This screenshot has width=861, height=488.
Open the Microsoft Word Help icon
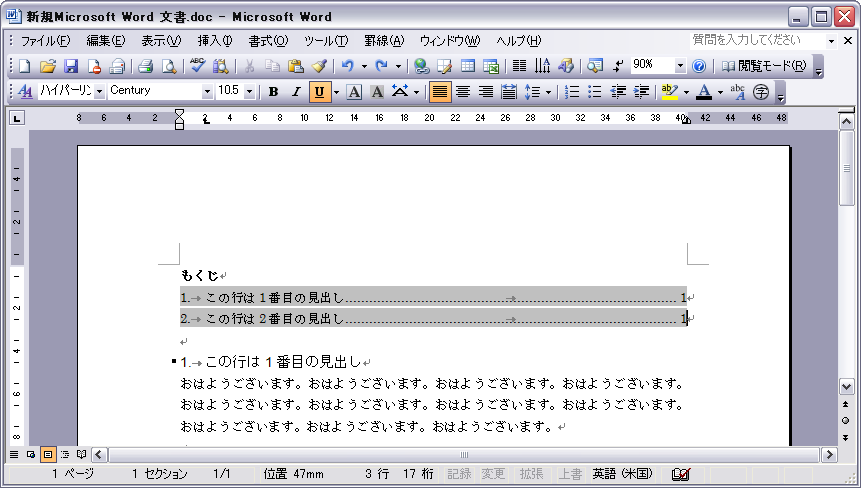click(x=698, y=66)
